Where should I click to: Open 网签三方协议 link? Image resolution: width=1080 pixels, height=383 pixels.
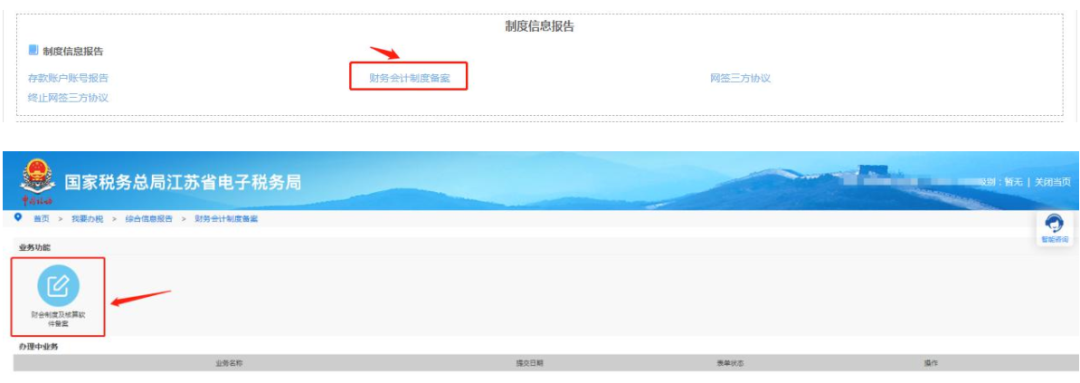[x=740, y=79]
